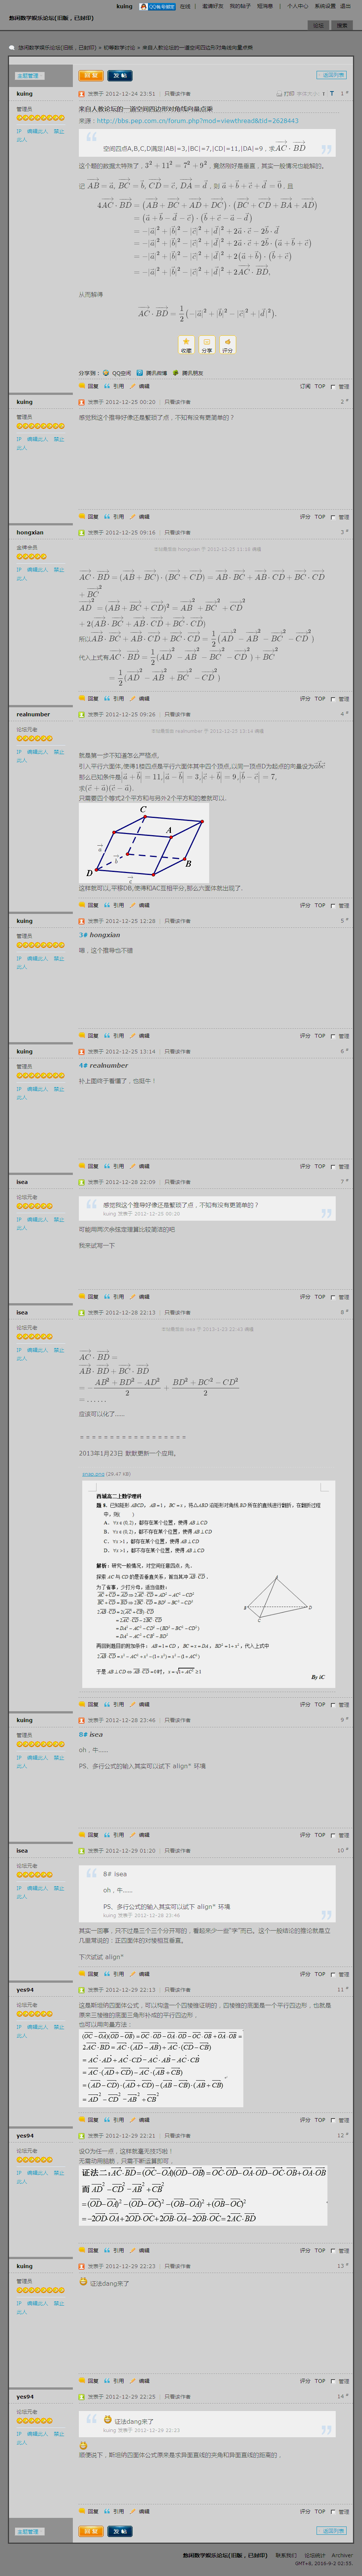Click the 打印 print icon in first post header

(285, 94)
